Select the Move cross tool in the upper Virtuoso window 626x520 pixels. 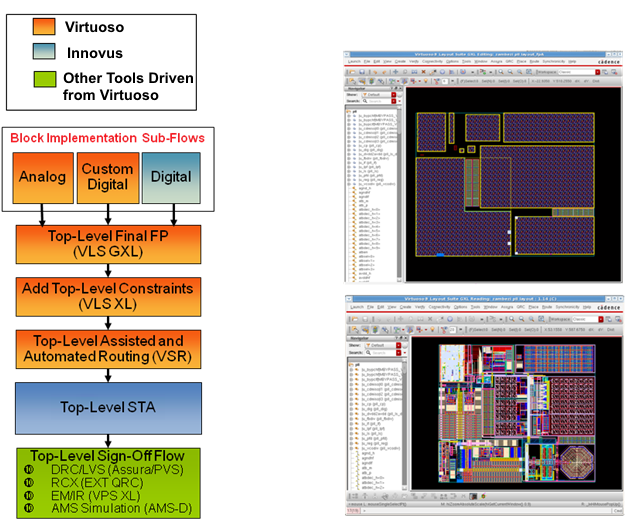point(396,72)
